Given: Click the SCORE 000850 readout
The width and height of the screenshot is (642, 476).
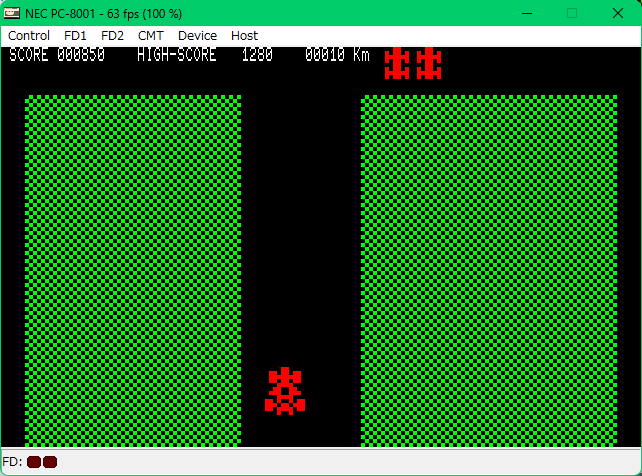Looking at the screenshot, I should 57,55.
